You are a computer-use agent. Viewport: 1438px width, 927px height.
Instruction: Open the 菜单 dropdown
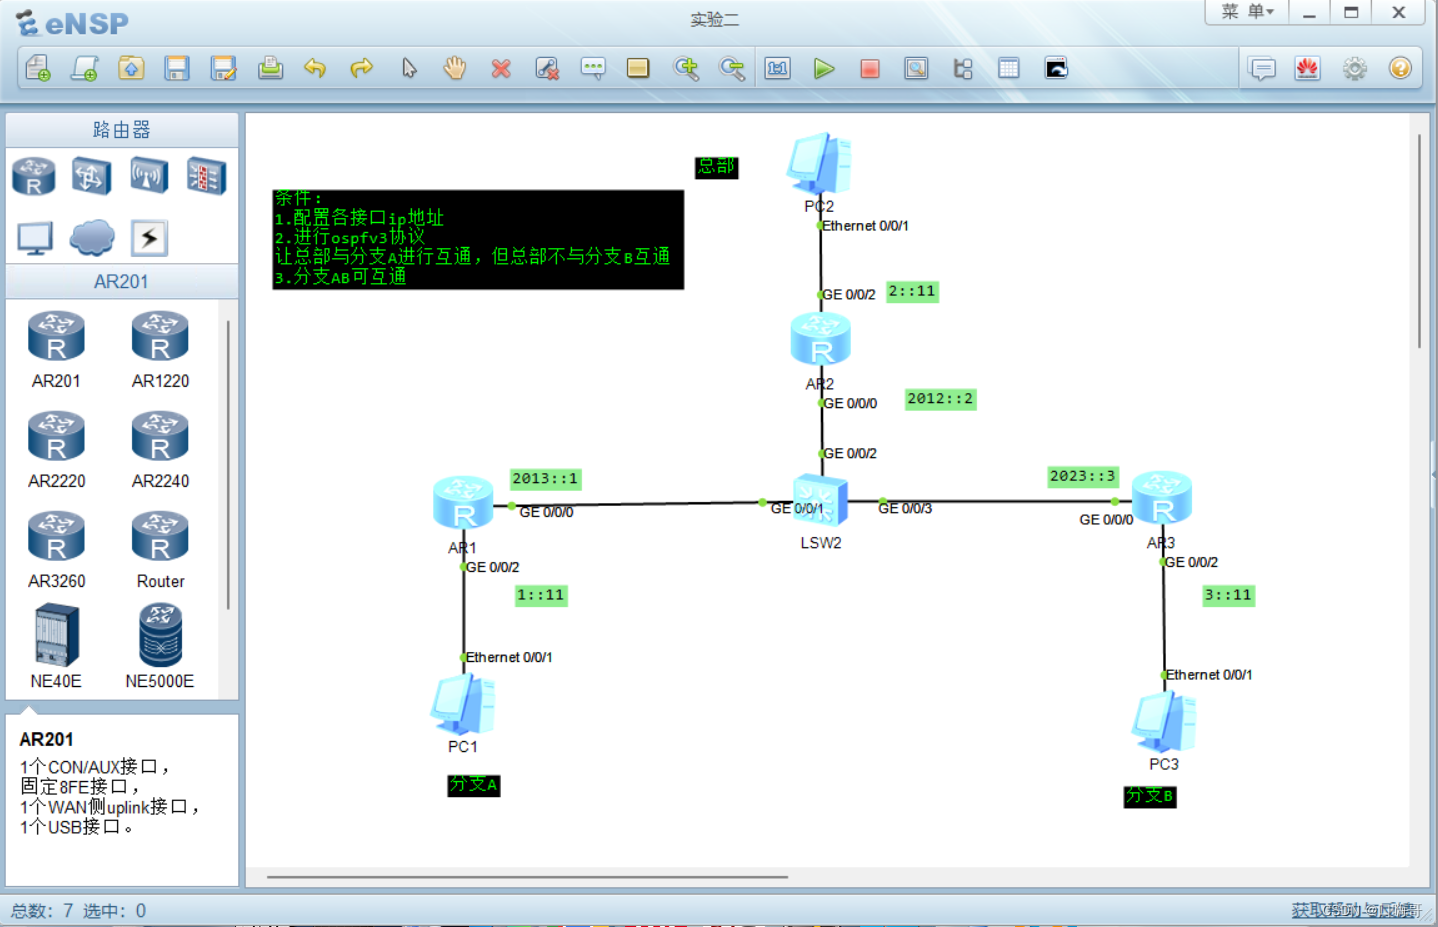click(x=1246, y=12)
